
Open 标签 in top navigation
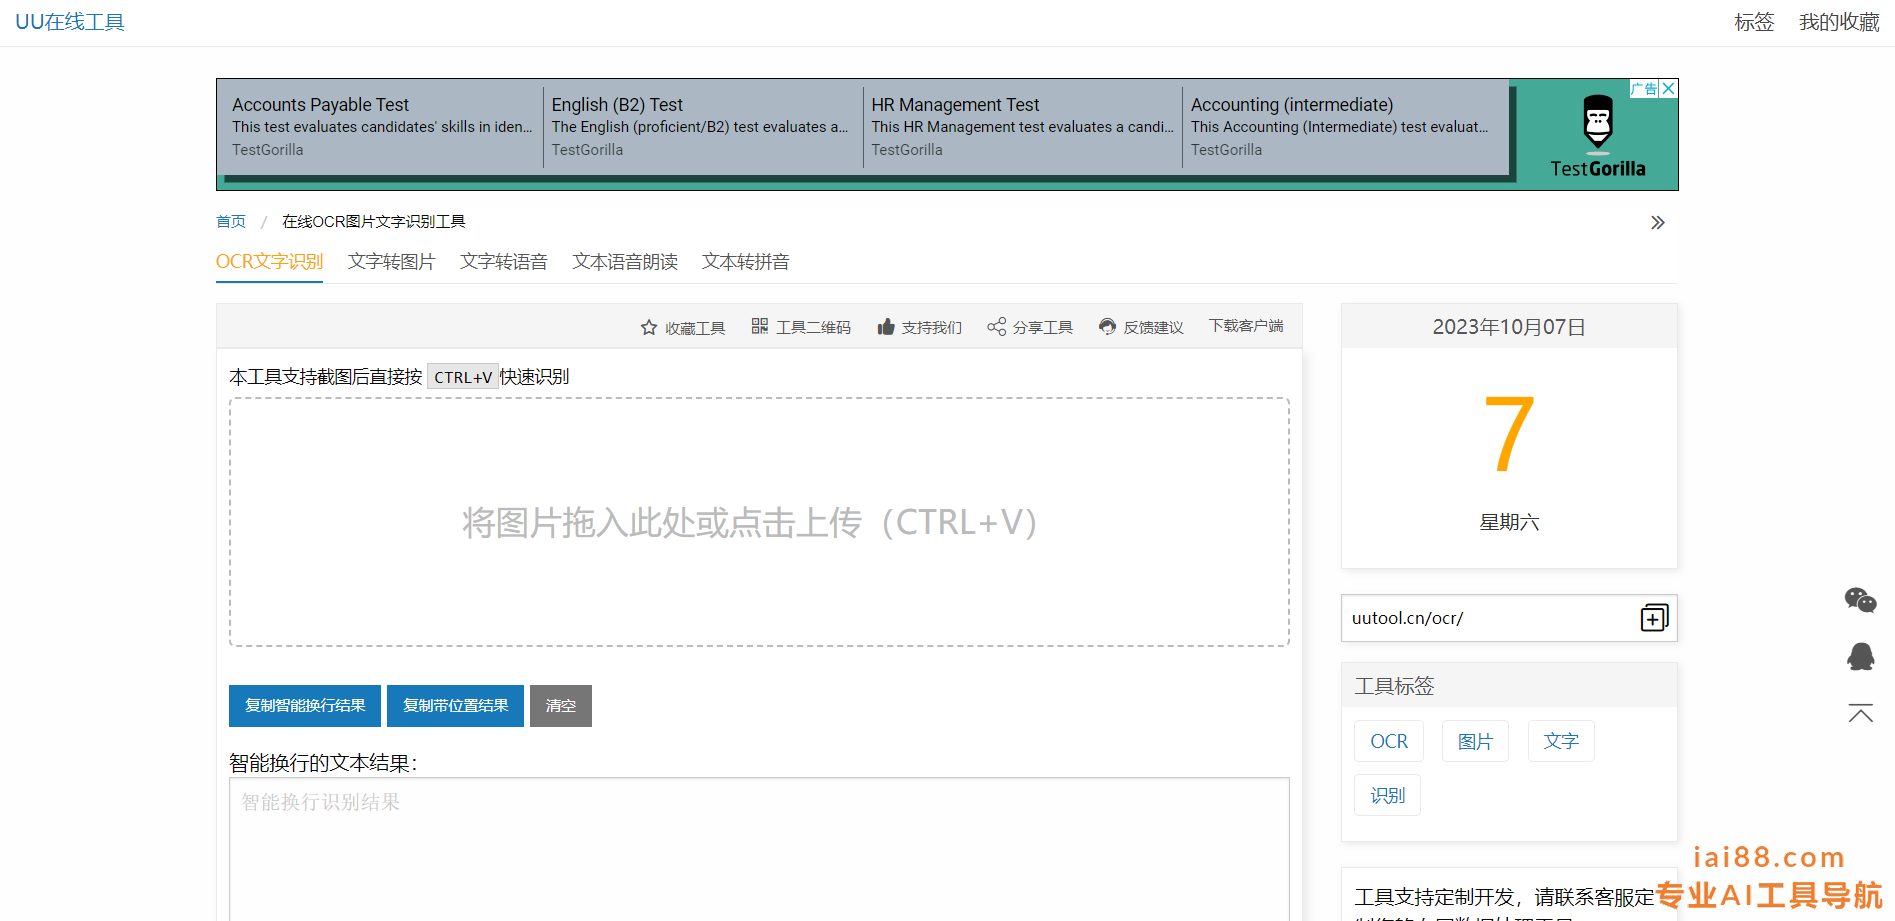(x=1754, y=22)
